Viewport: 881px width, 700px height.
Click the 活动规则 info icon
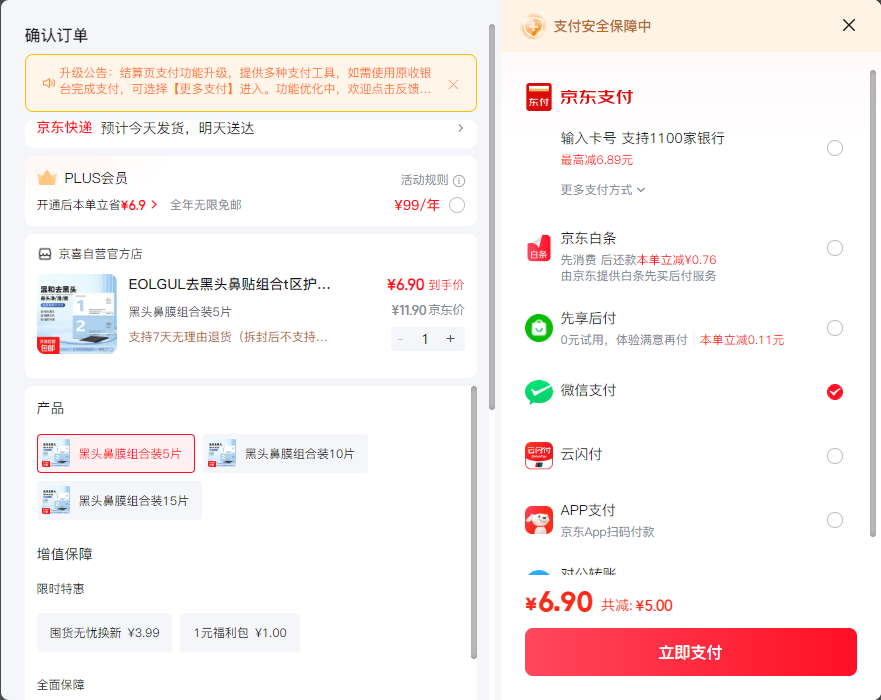coord(459,181)
